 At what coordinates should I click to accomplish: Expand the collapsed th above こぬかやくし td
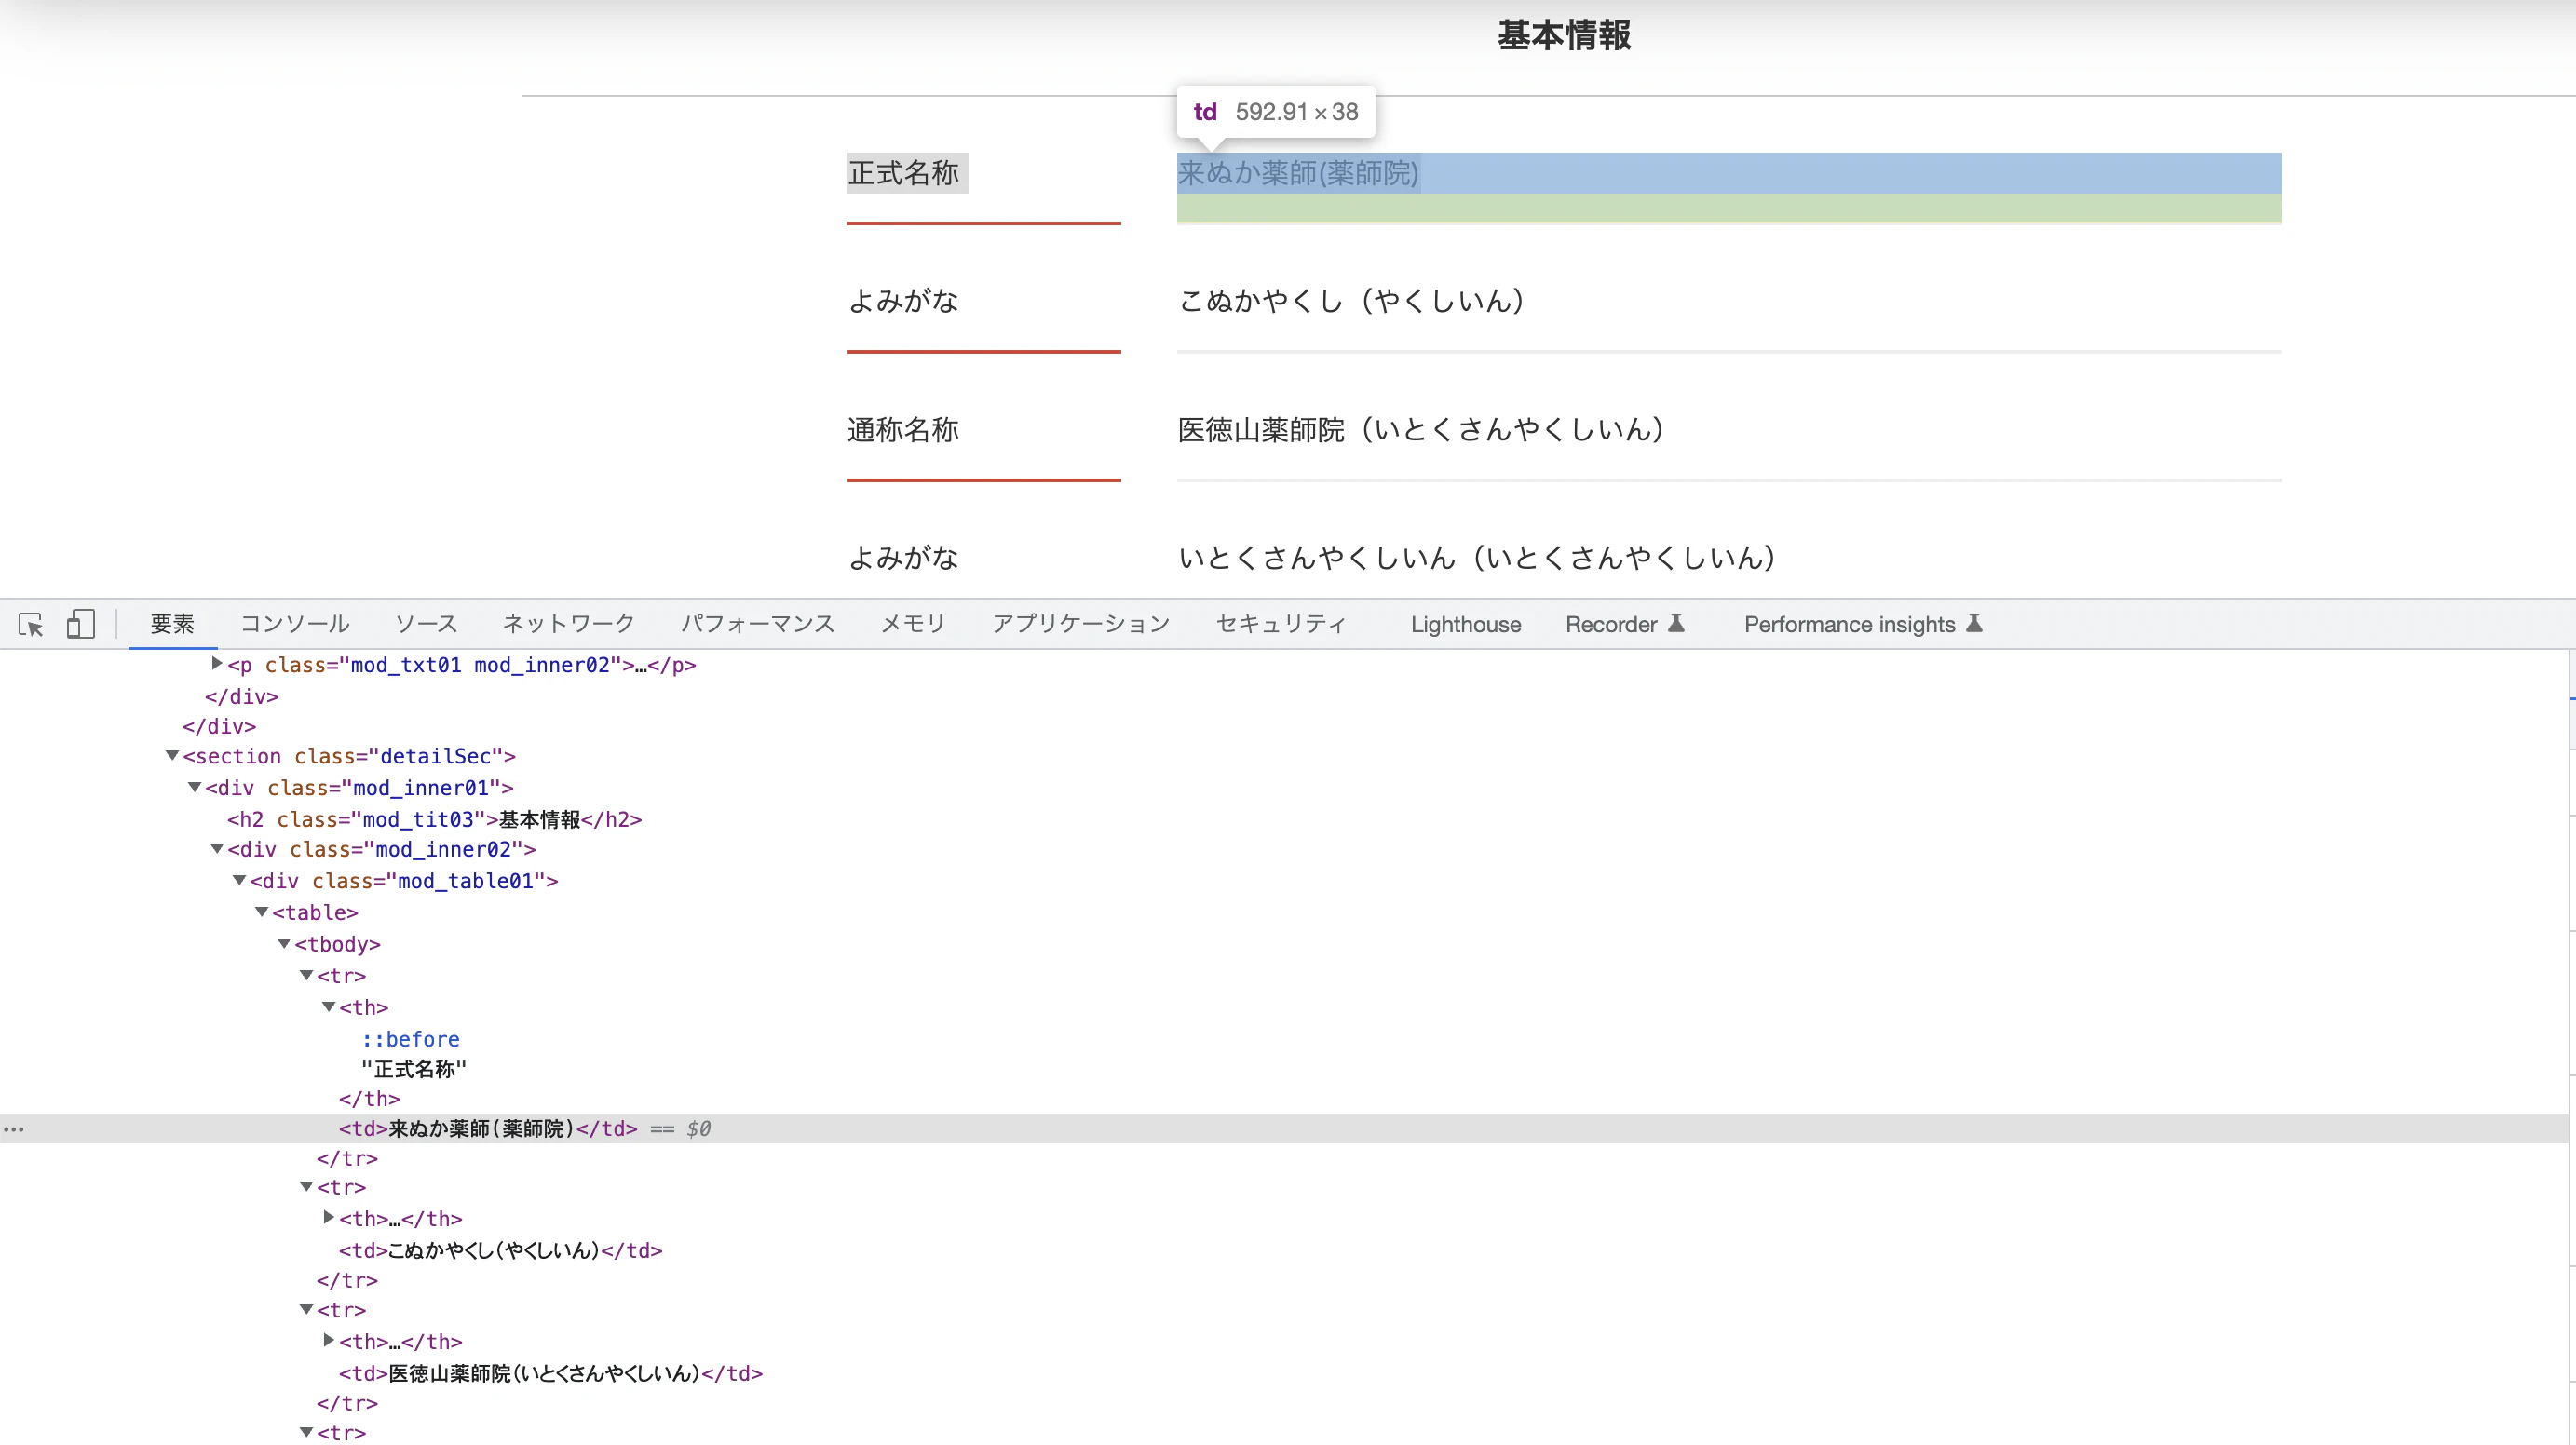pyautogui.click(x=329, y=1217)
